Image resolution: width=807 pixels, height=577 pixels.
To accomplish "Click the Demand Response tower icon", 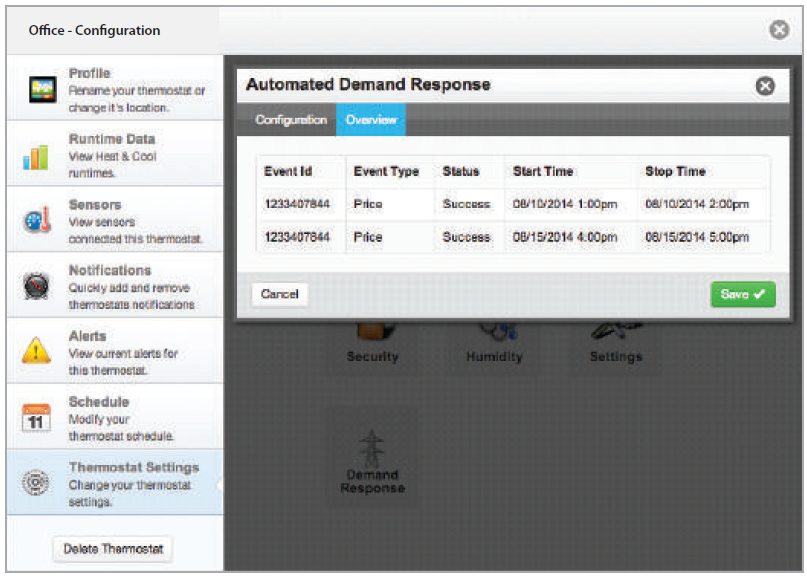I will pyautogui.click(x=372, y=448).
